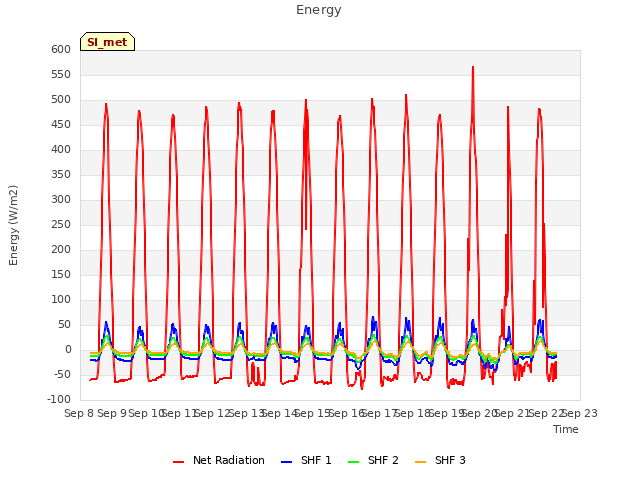The image size is (640, 480).
Task: Click the 0 y-axis tick label
Action: click(x=68, y=349)
